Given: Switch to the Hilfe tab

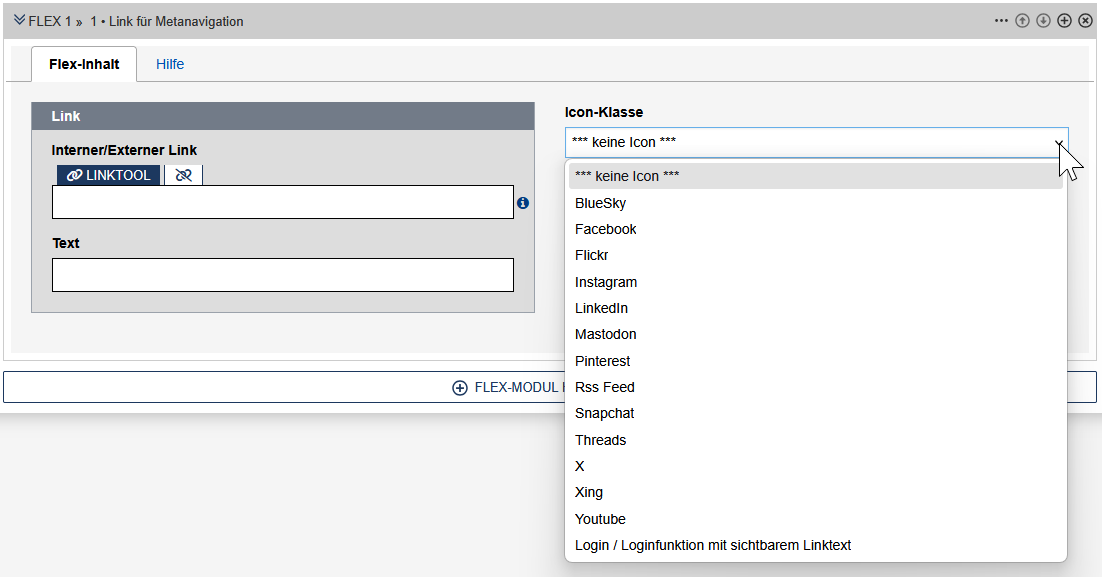Looking at the screenshot, I should tap(170, 64).
